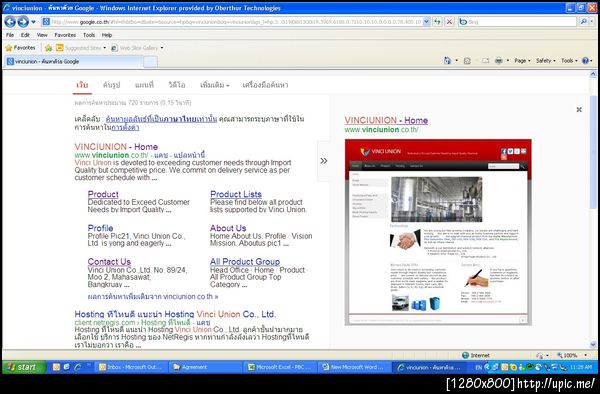Image resolution: width=600 pixels, height=394 pixels.
Task: Click Internet Explorer quick launch icon
Action: [78, 367]
